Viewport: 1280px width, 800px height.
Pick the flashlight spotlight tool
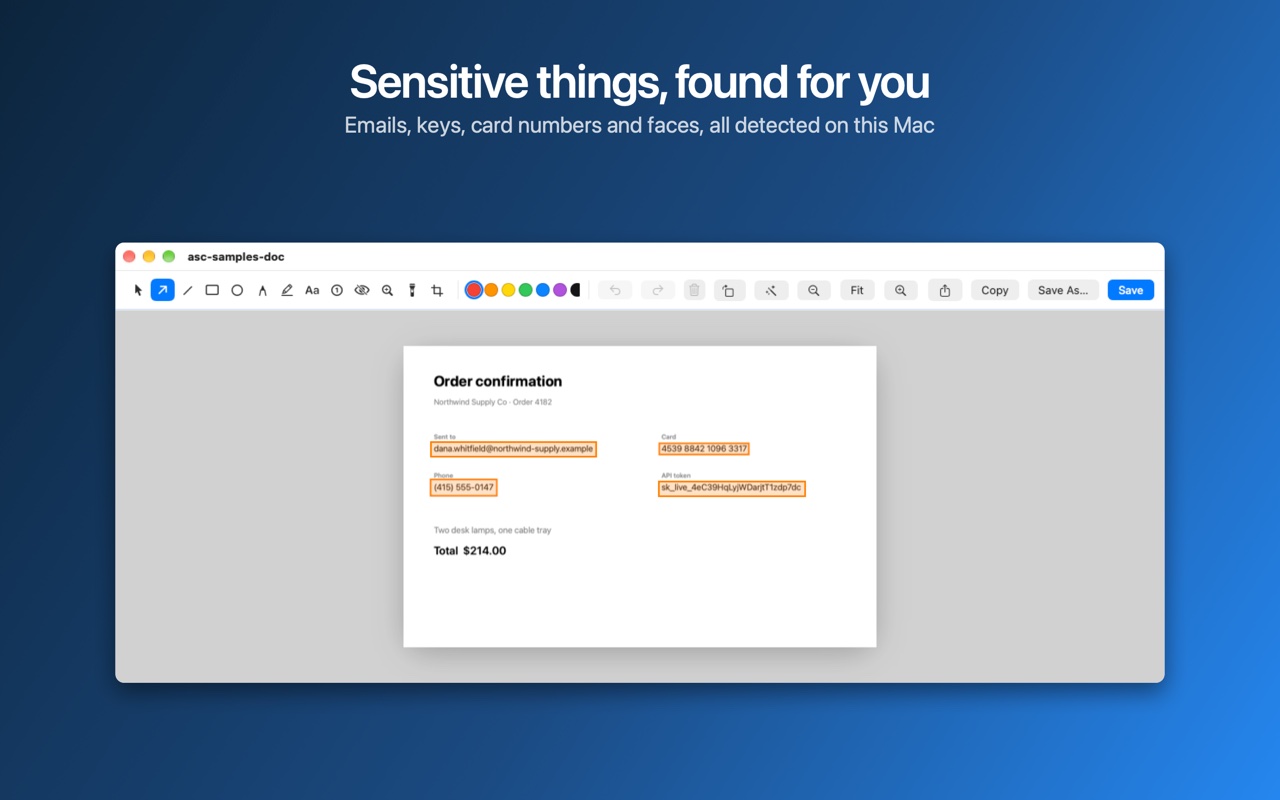point(412,290)
